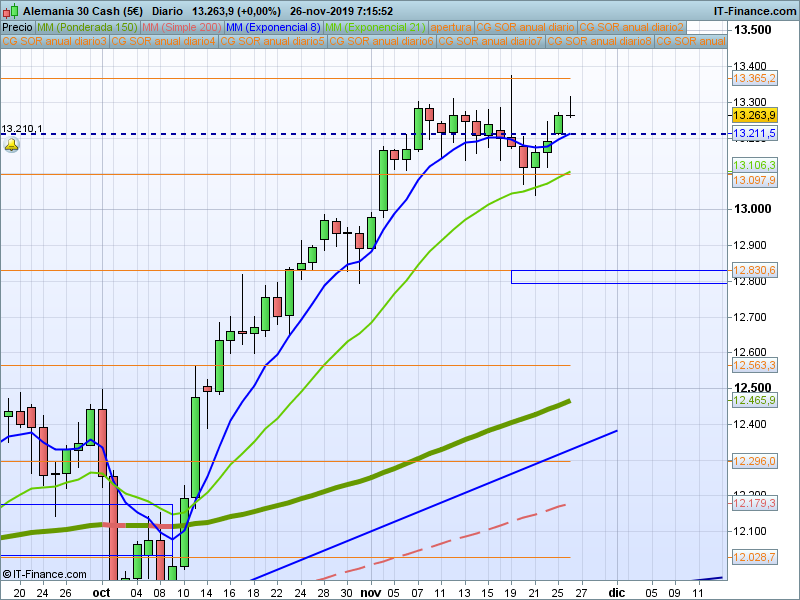Open the MM (Ponderada 150) indicator label

coord(87,28)
